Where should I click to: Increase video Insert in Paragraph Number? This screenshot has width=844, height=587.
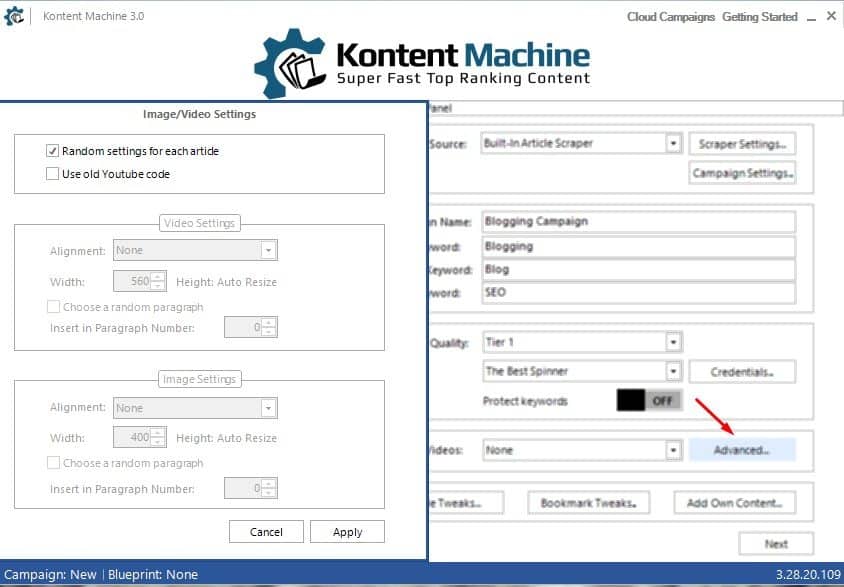(x=269, y=322)
